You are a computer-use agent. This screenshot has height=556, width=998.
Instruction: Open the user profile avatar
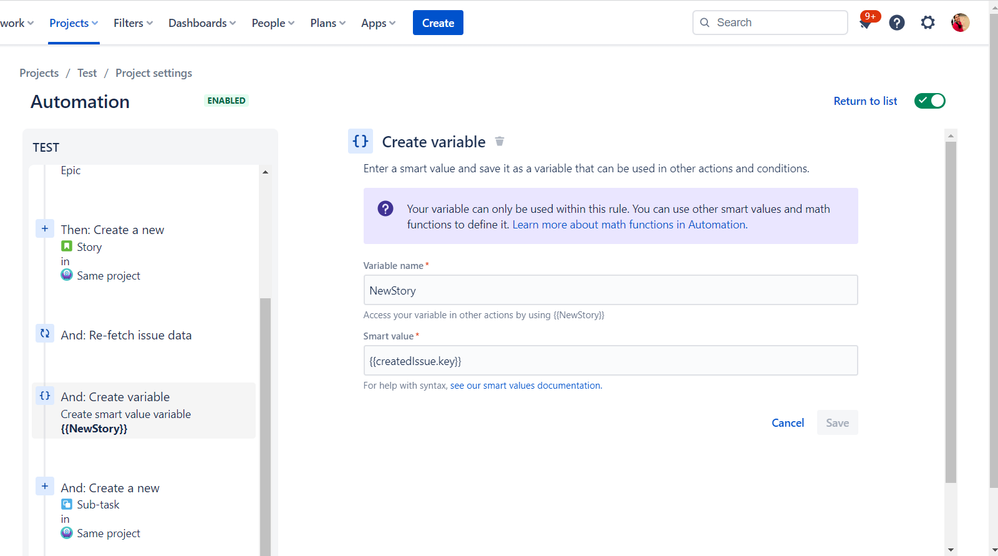pos(960,23)
